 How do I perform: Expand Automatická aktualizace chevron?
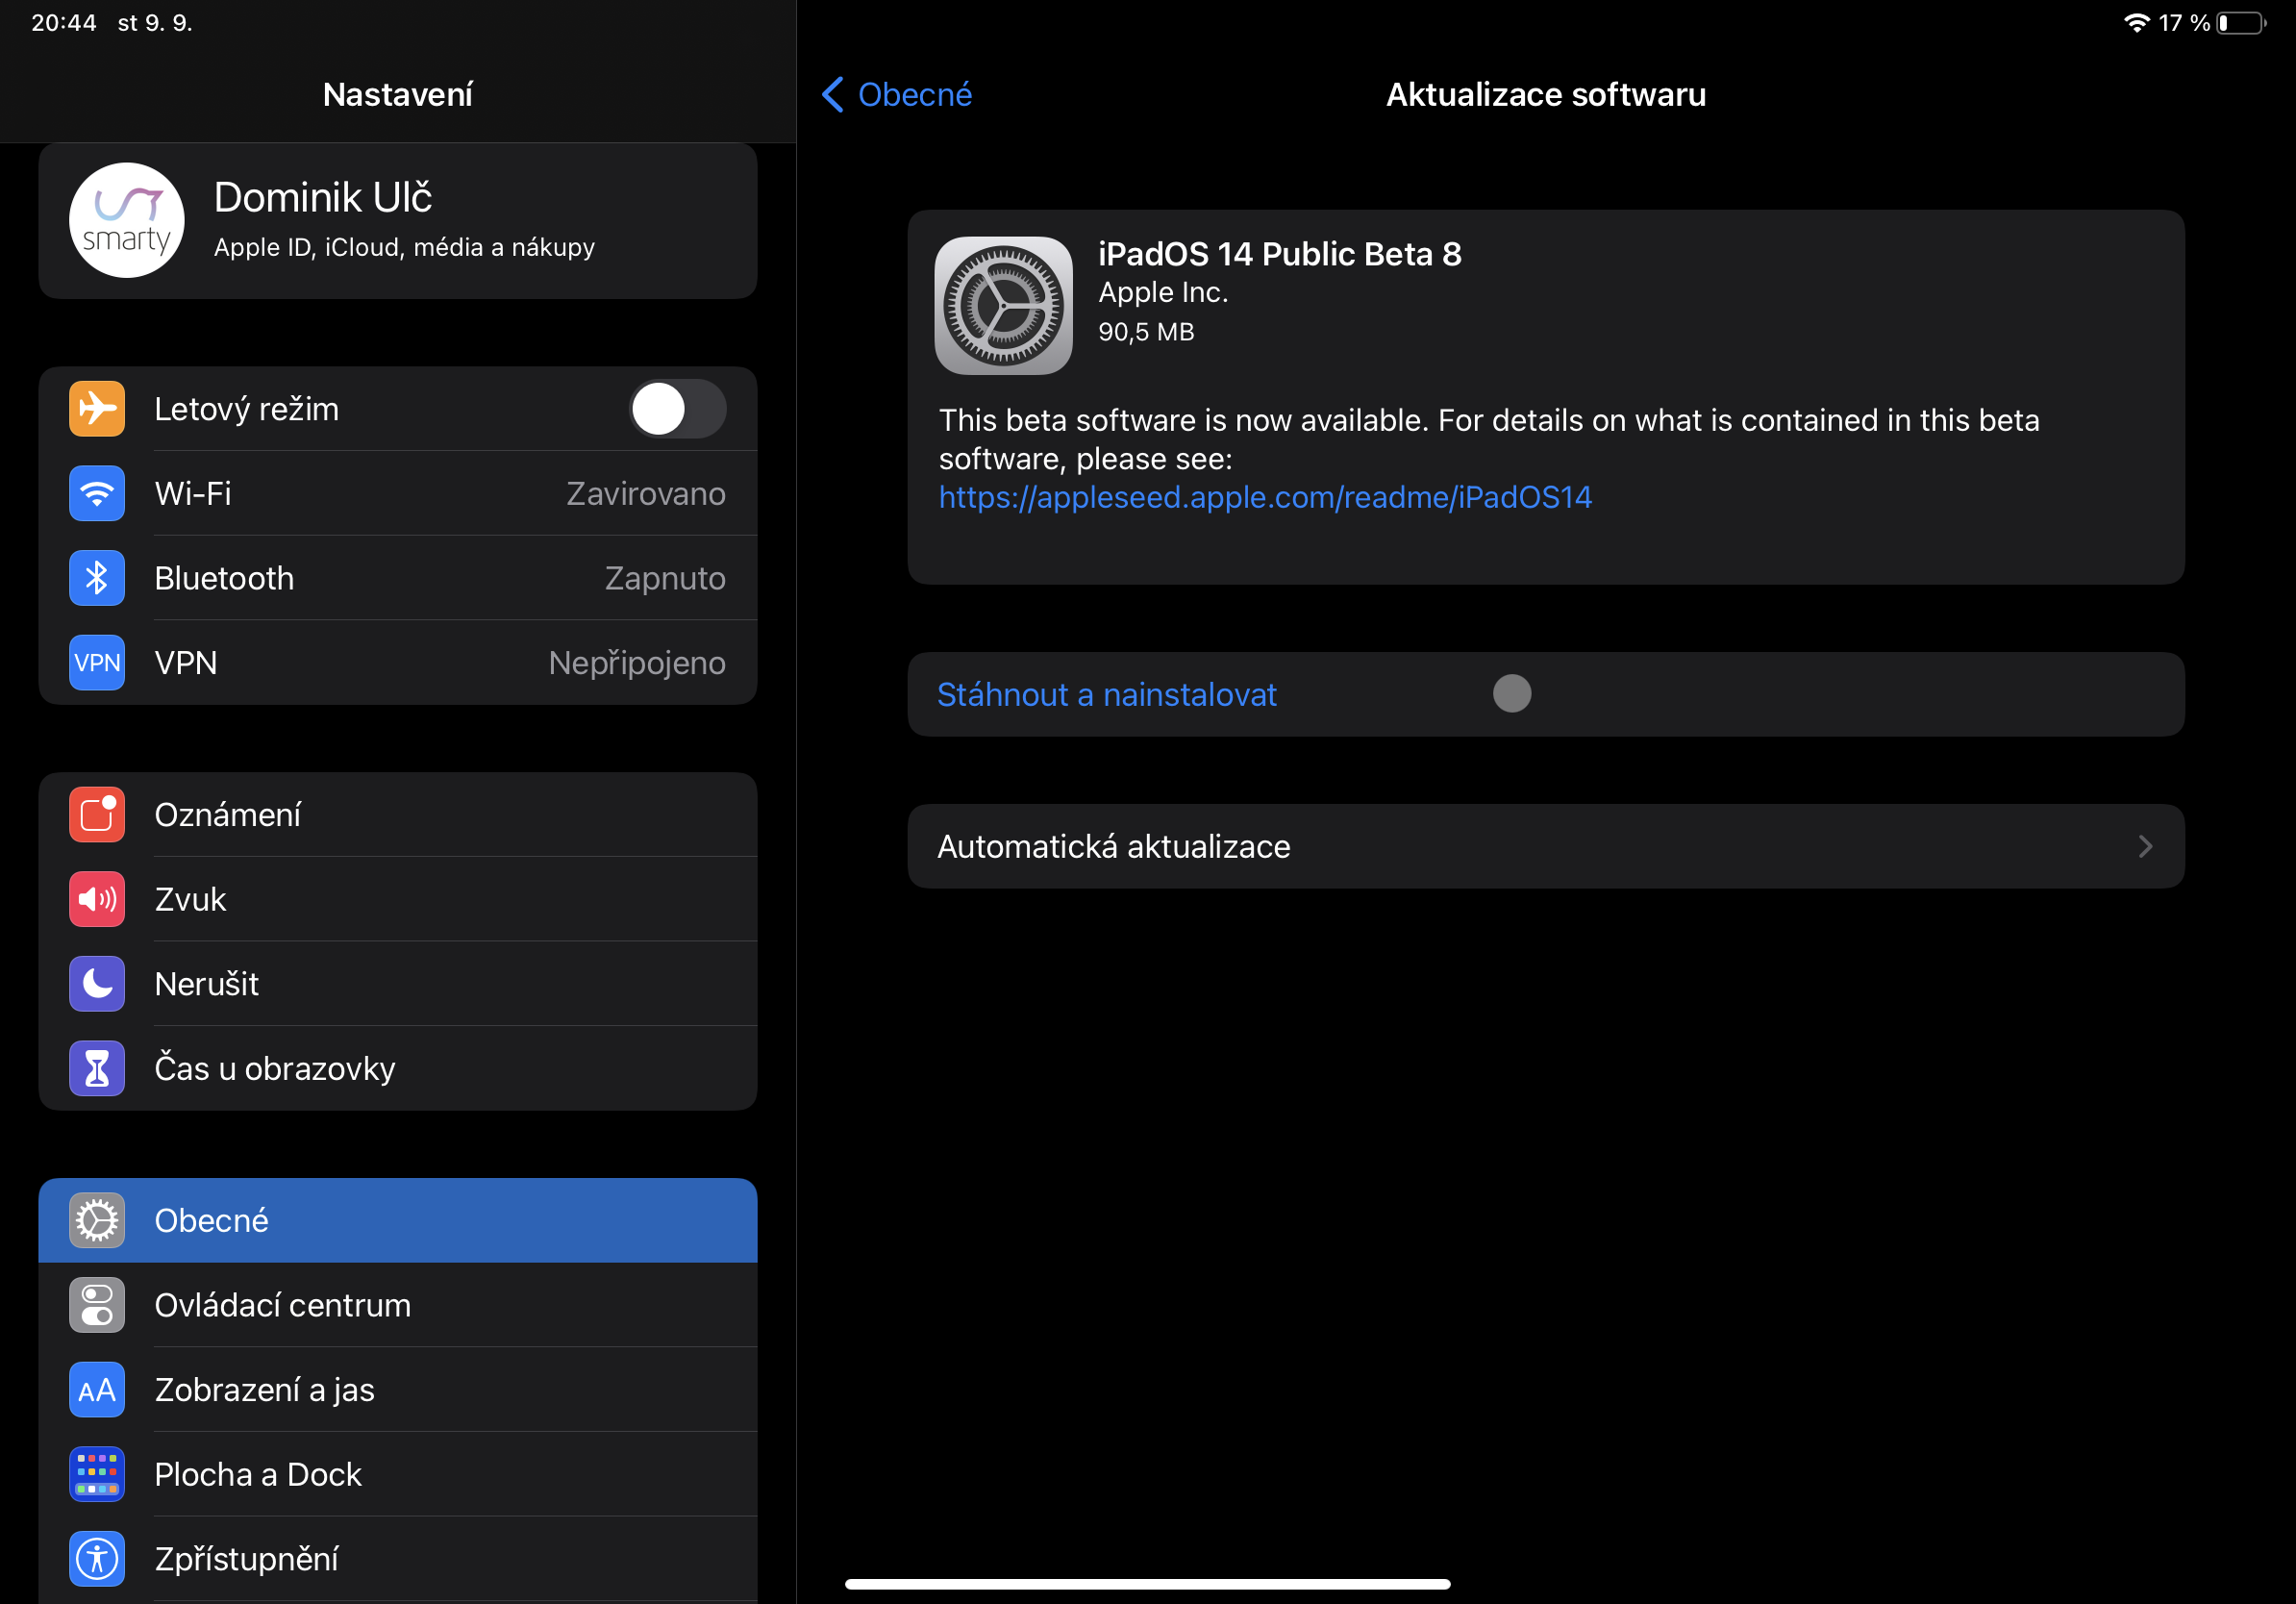[2145, 847]
